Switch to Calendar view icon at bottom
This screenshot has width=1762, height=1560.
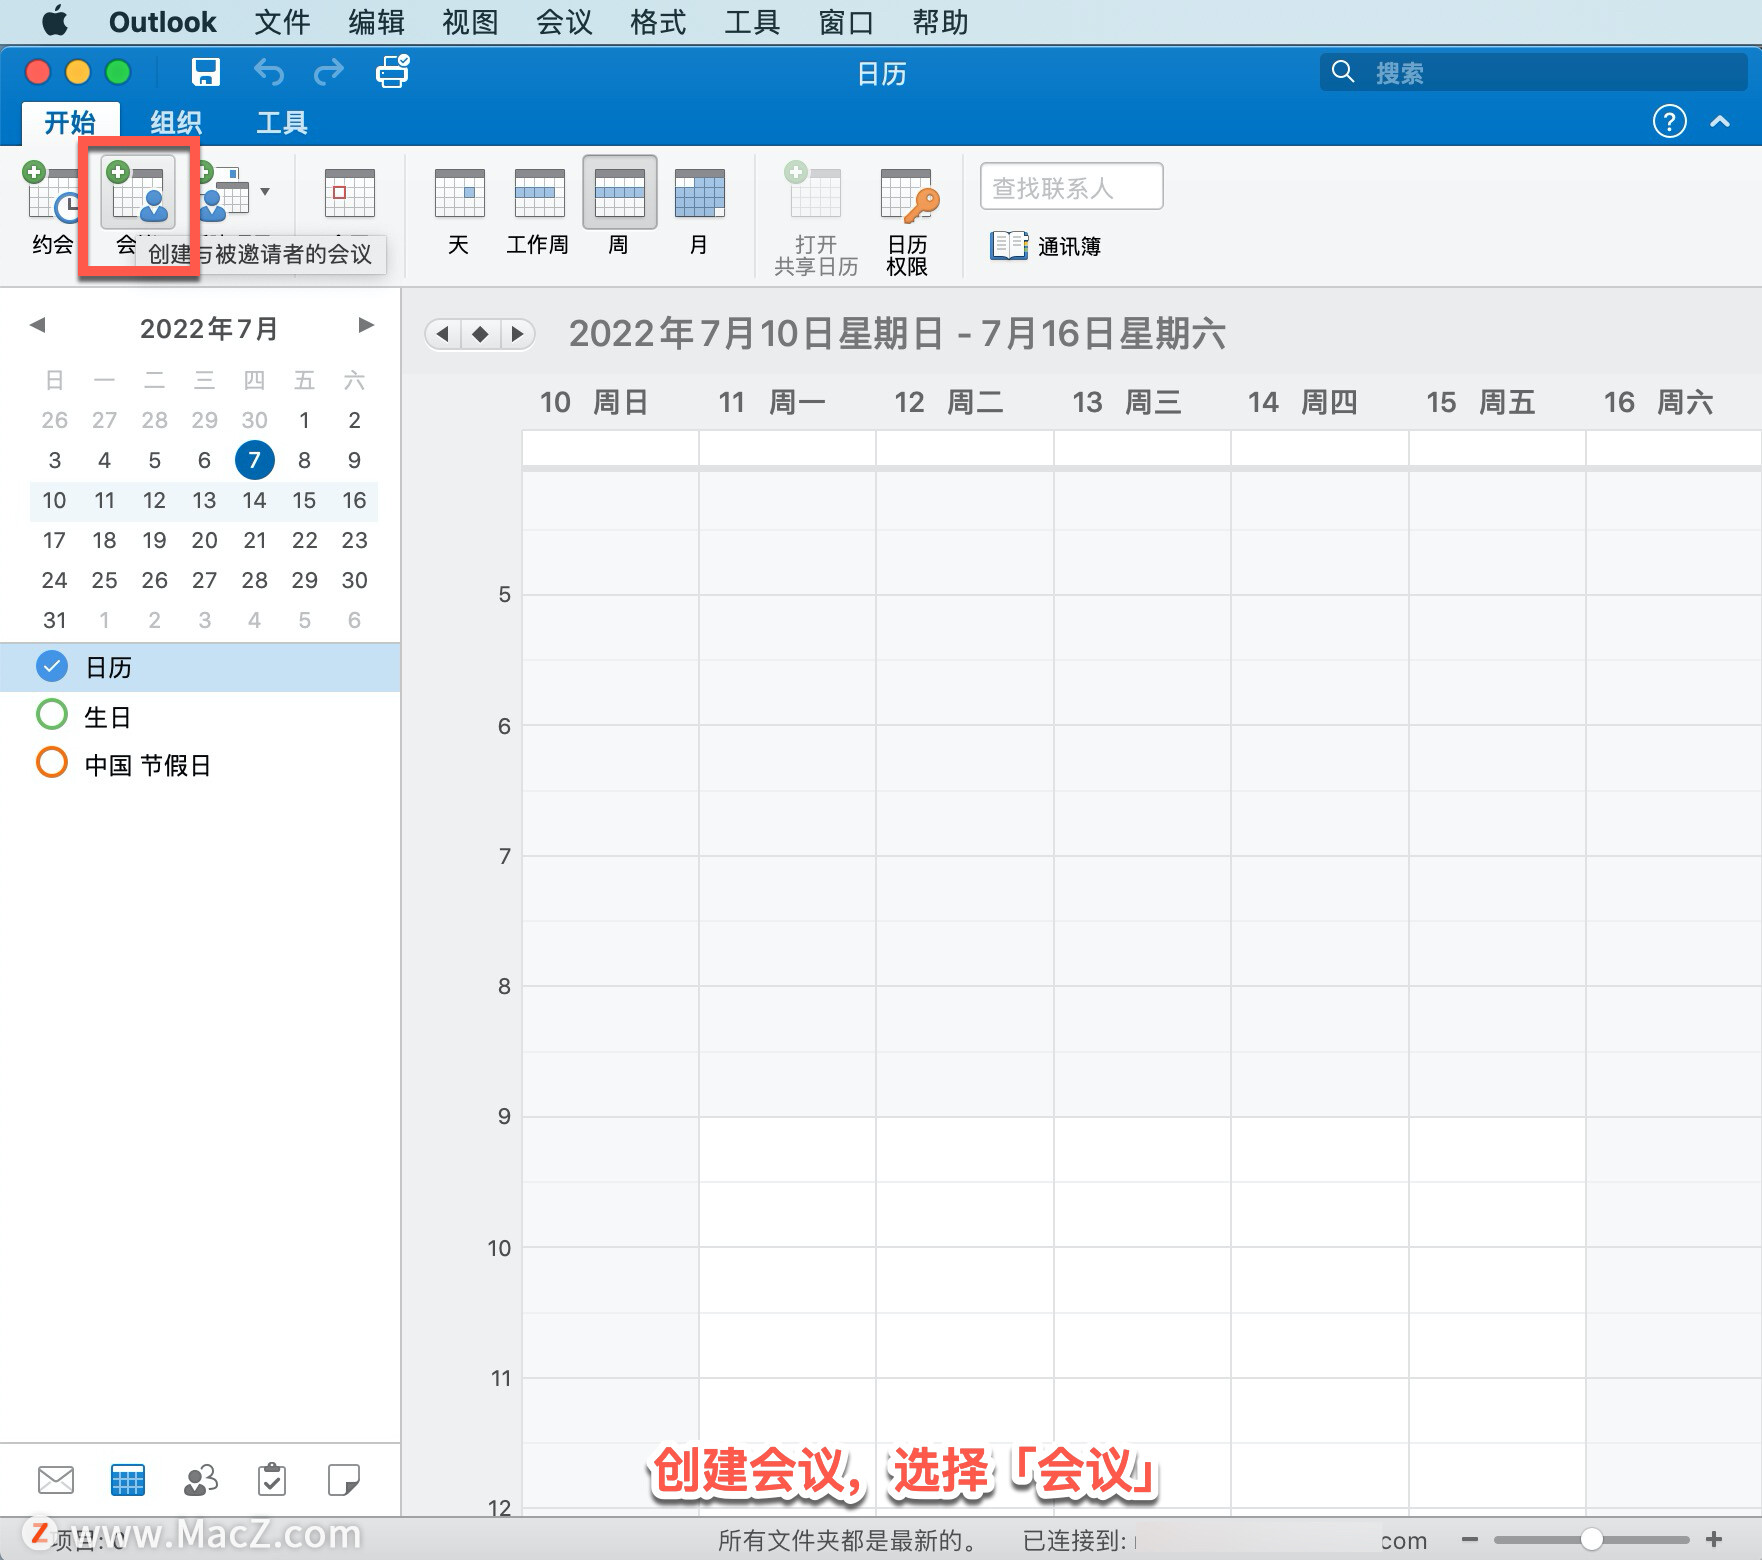(x=128, y=1479)
